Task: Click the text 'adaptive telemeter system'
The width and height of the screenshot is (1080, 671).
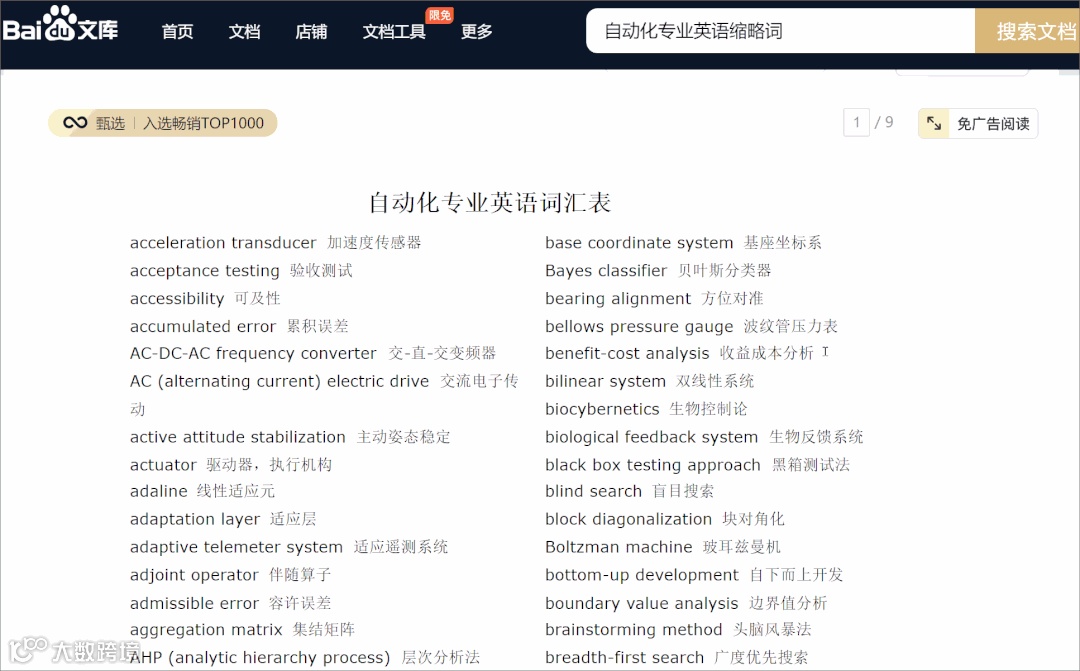Action: [x=236, y=547]
